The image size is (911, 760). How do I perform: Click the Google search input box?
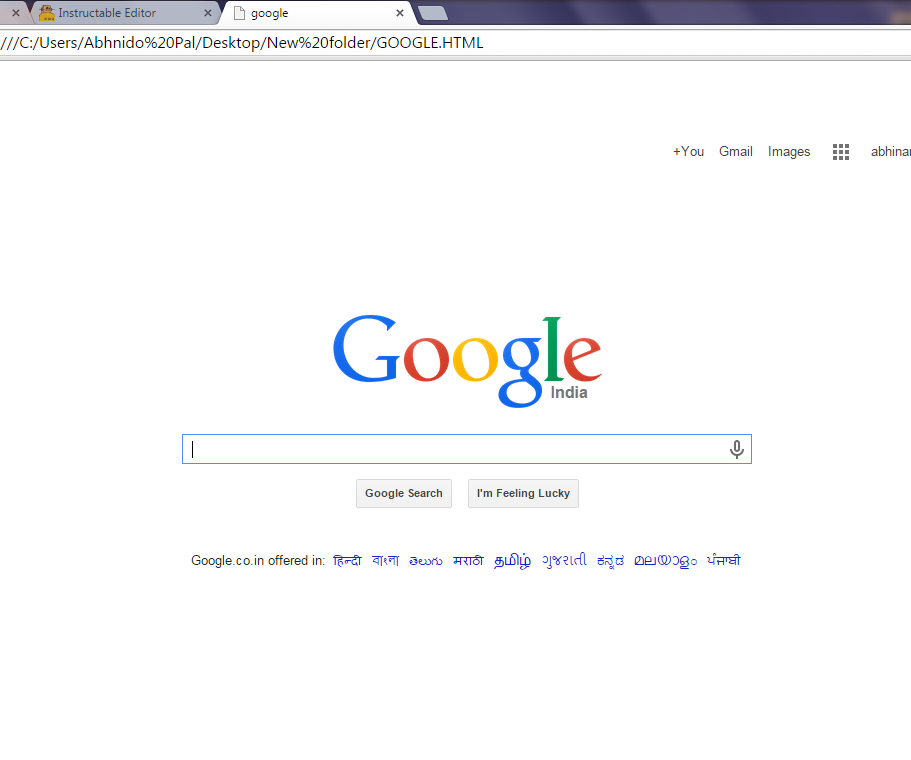coord(467,449)
